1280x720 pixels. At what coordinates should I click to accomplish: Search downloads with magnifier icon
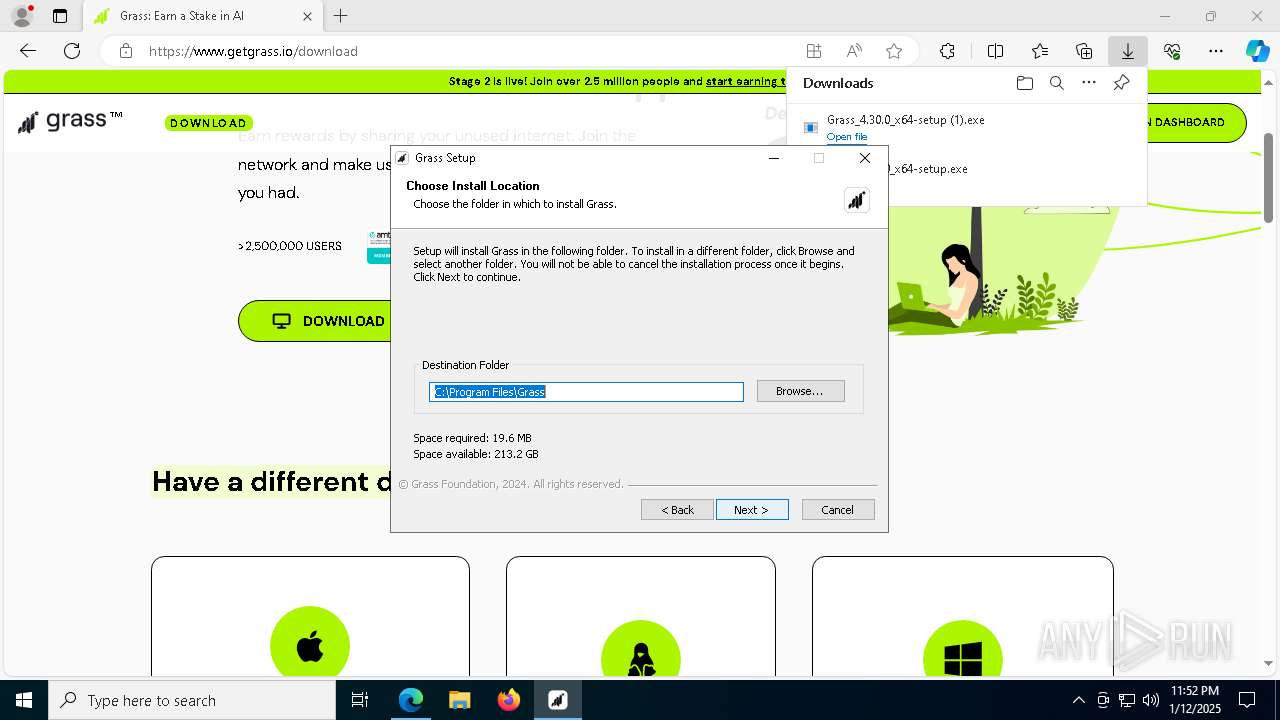click(1056, 83)
